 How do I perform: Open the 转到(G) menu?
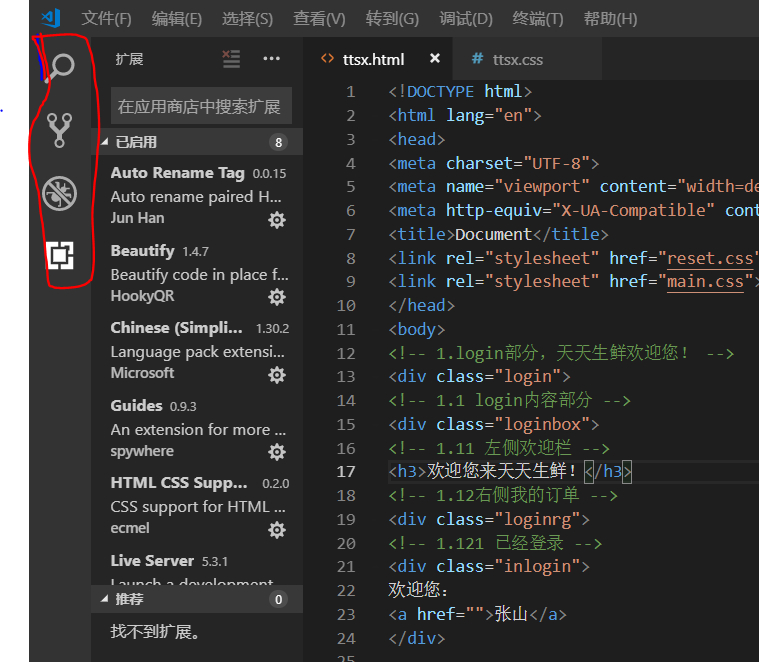(x=392, y=19)
